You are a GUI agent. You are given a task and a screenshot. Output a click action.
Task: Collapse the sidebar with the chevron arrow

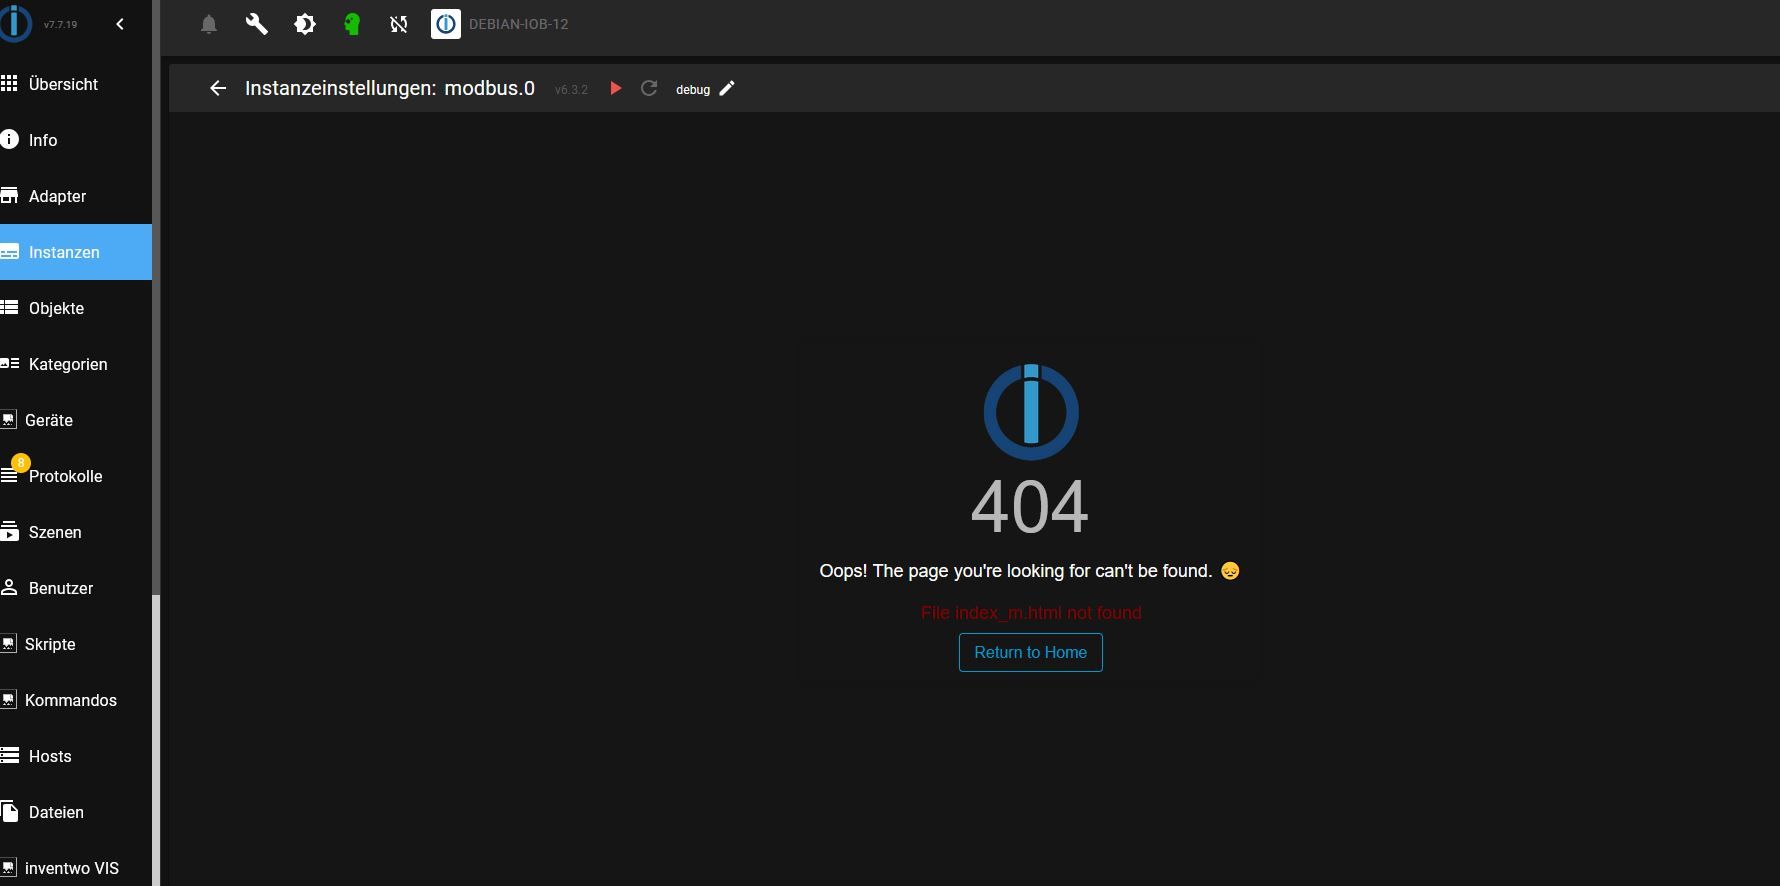coord(120,24)
